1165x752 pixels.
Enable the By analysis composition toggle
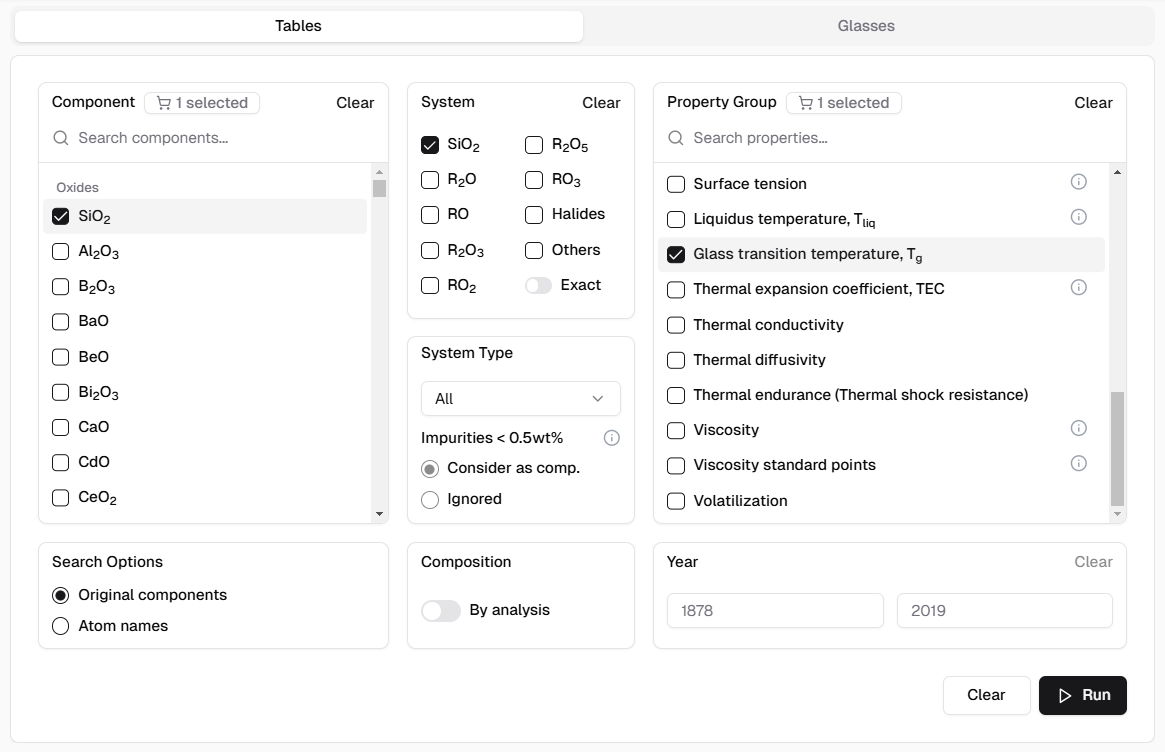[x=441, y=611]
